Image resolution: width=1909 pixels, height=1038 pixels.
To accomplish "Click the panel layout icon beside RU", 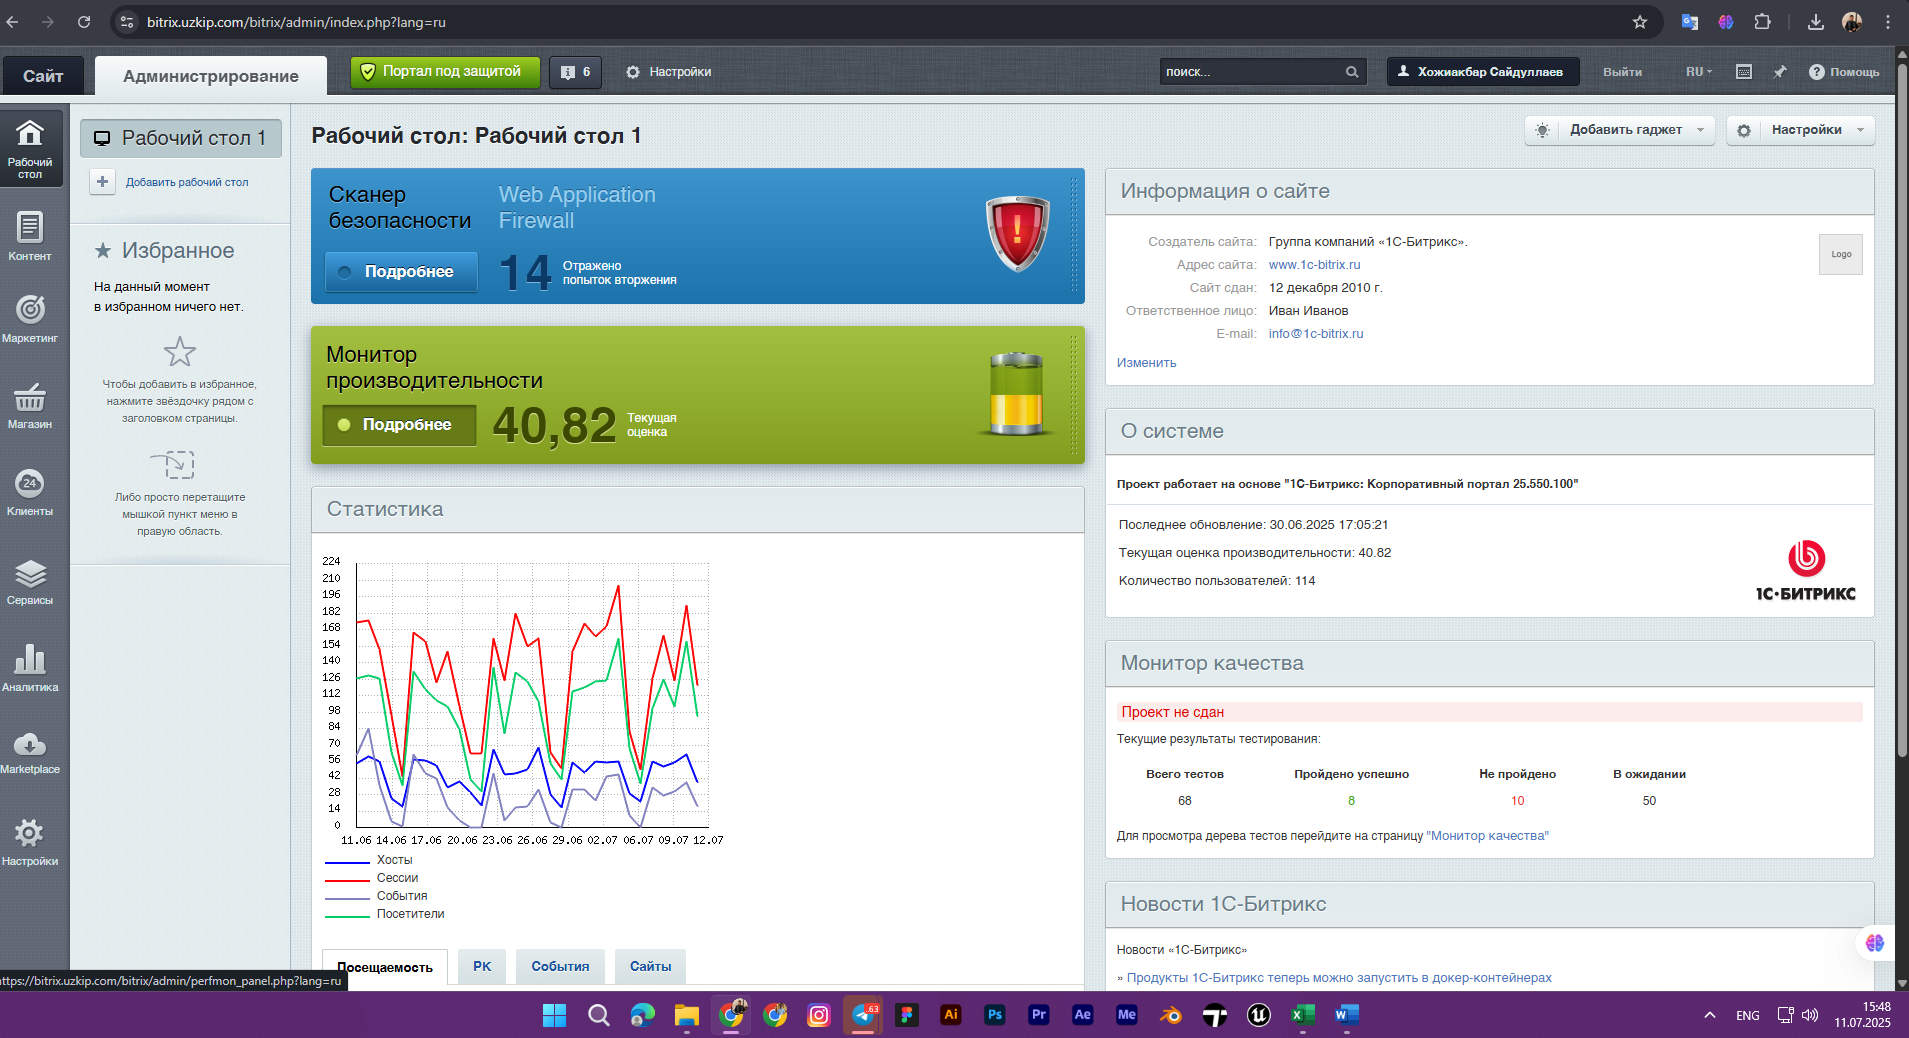I will [x=1744, y=72].
